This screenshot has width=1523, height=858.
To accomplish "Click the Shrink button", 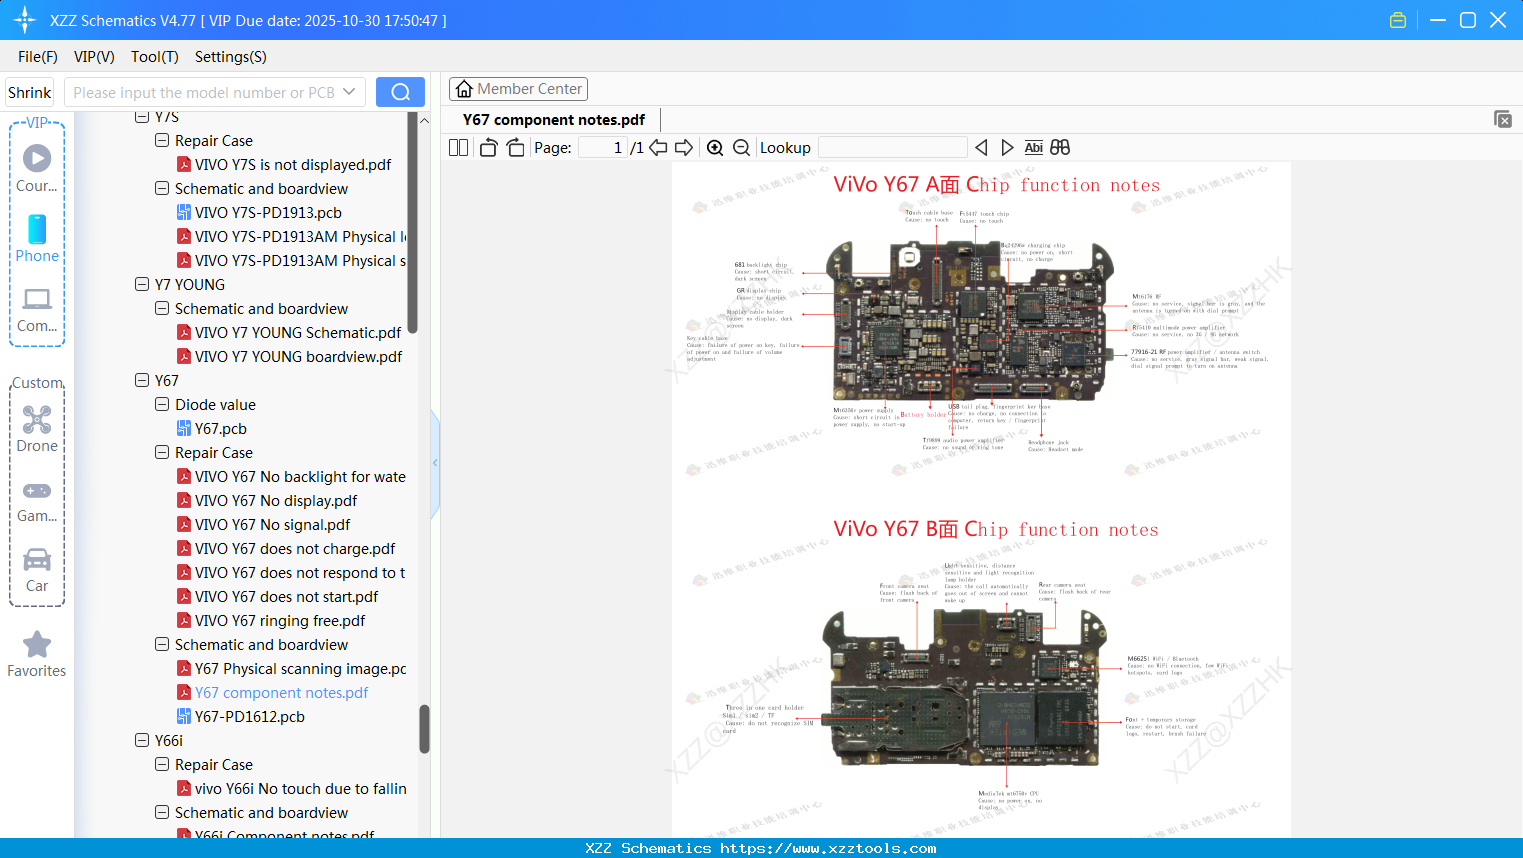I will [x=28, y=91].
